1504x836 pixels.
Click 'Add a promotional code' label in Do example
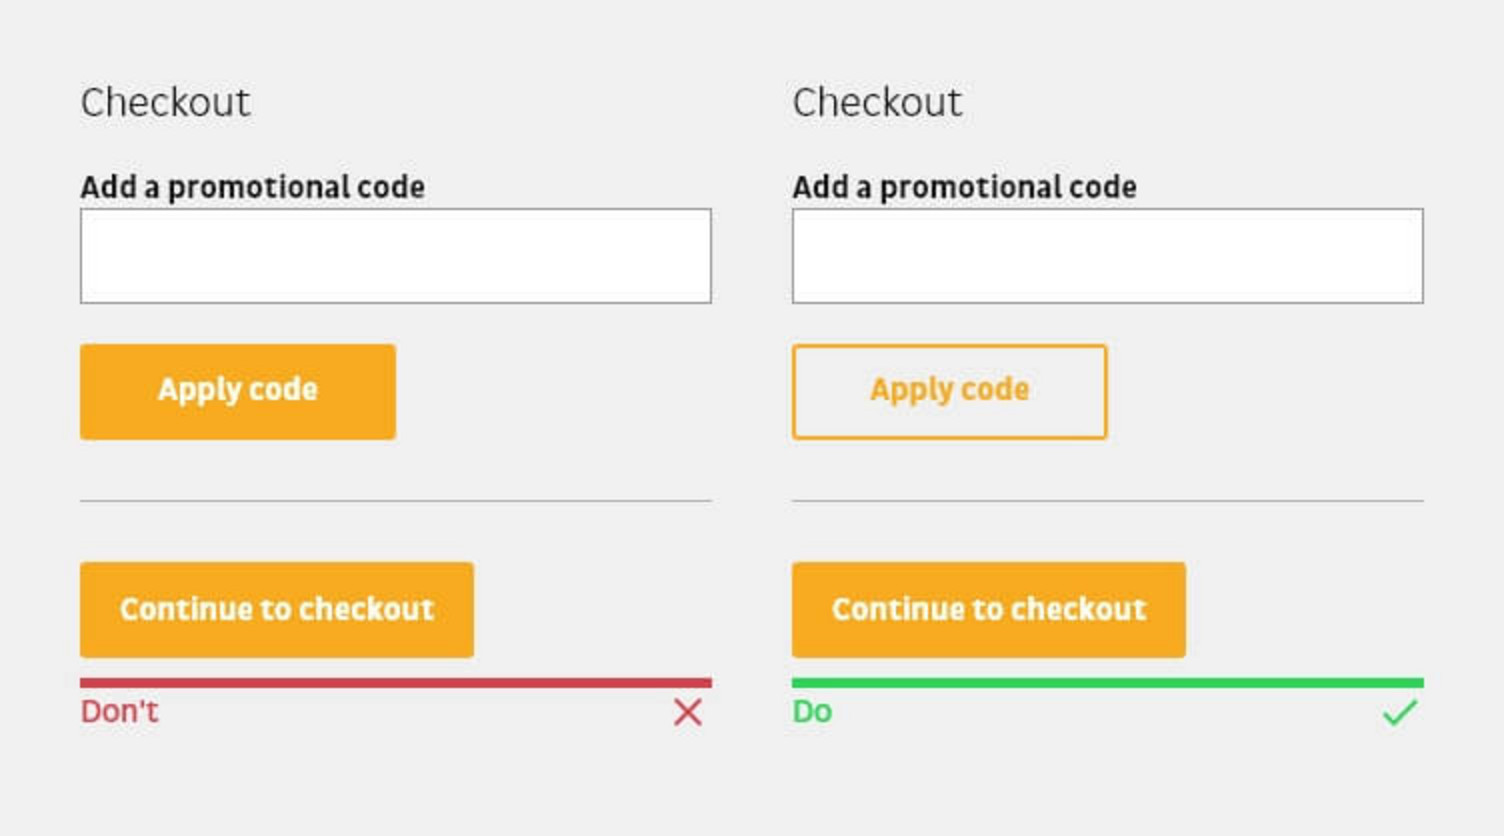(965, 187)
